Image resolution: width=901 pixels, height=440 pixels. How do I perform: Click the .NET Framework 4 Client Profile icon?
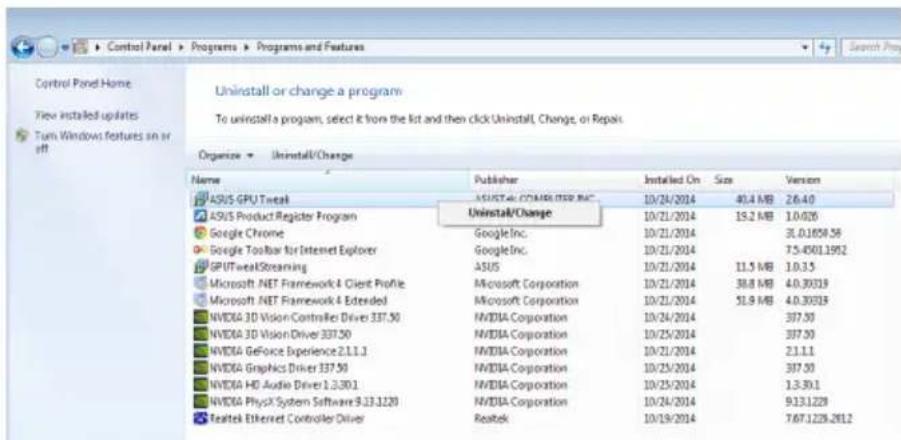[x=201, y=284]
